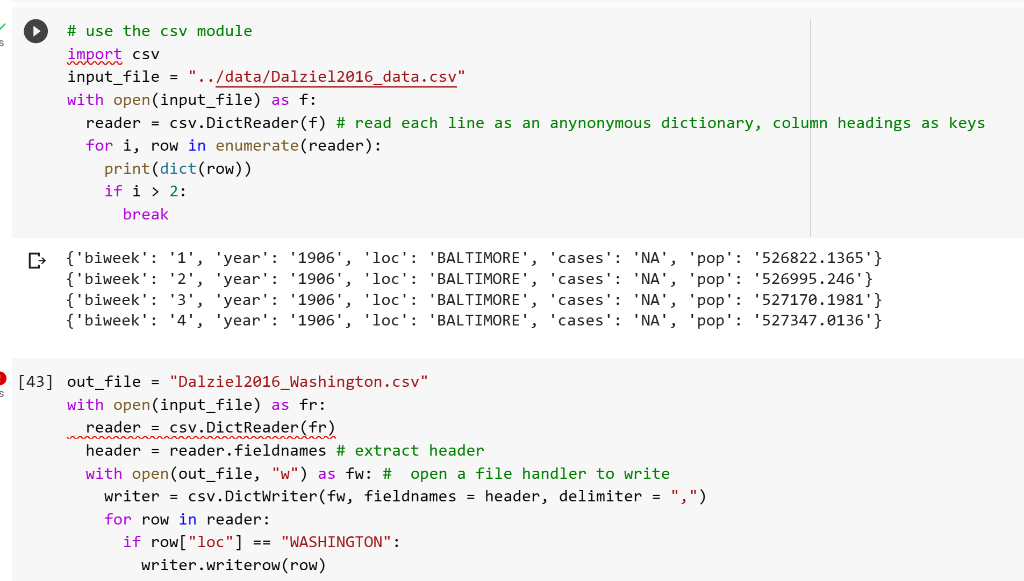Click the gutter marker left of the output cell
1024x581 pixels.
(x=36, y=260)
